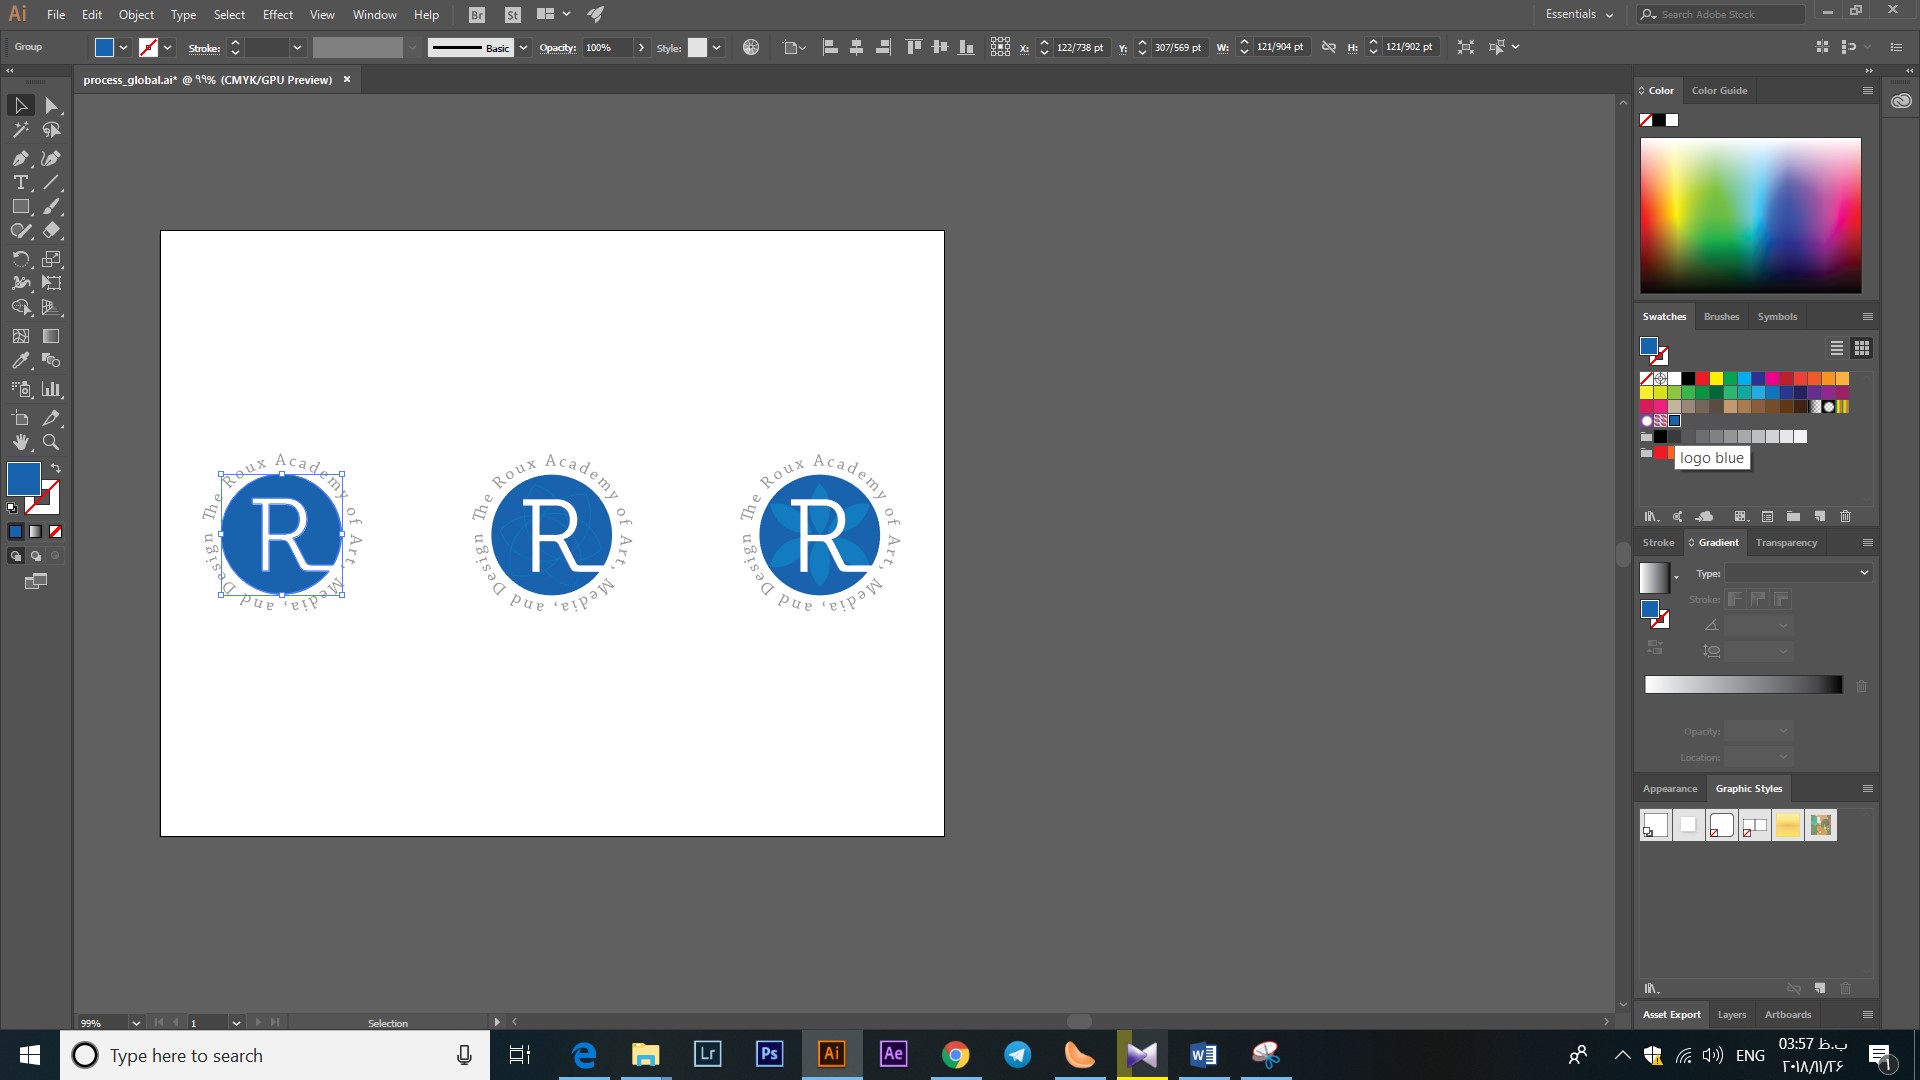1920x1080 pixels.
Task: Open the Object menu
Action: [x=136, y=15]
